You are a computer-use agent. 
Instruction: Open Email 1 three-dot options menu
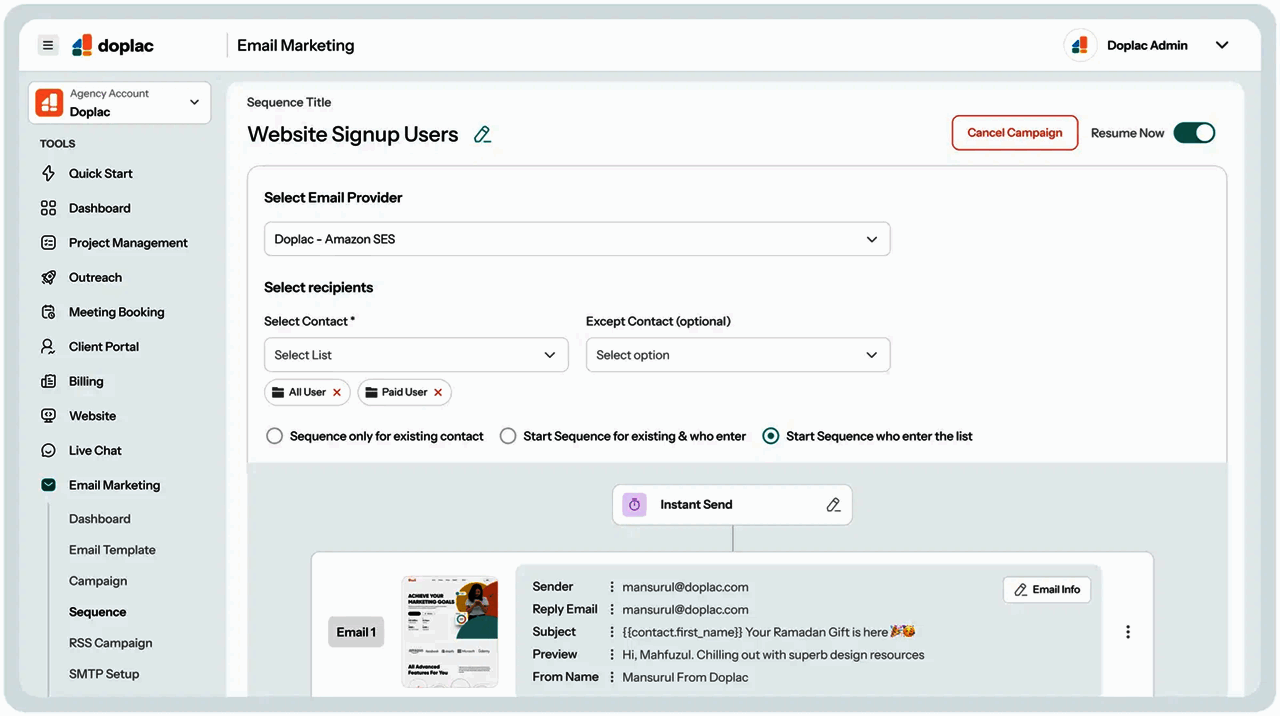(x=1128, y=632)
